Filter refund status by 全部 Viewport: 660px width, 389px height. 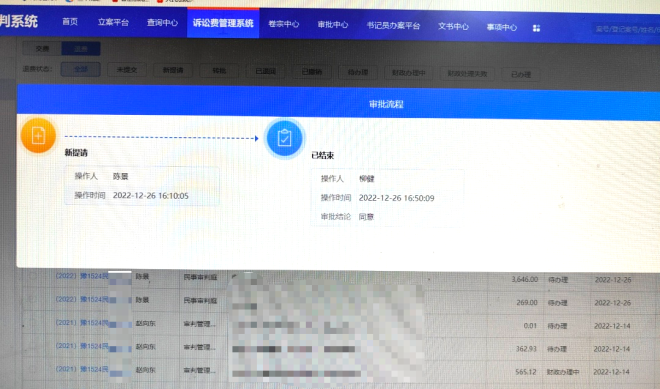80,69
